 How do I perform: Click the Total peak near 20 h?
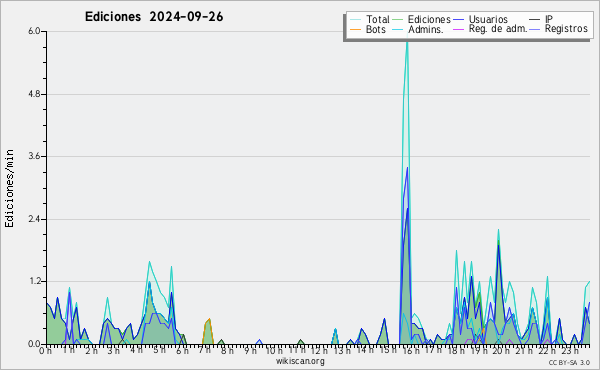(x=498, y=230)
